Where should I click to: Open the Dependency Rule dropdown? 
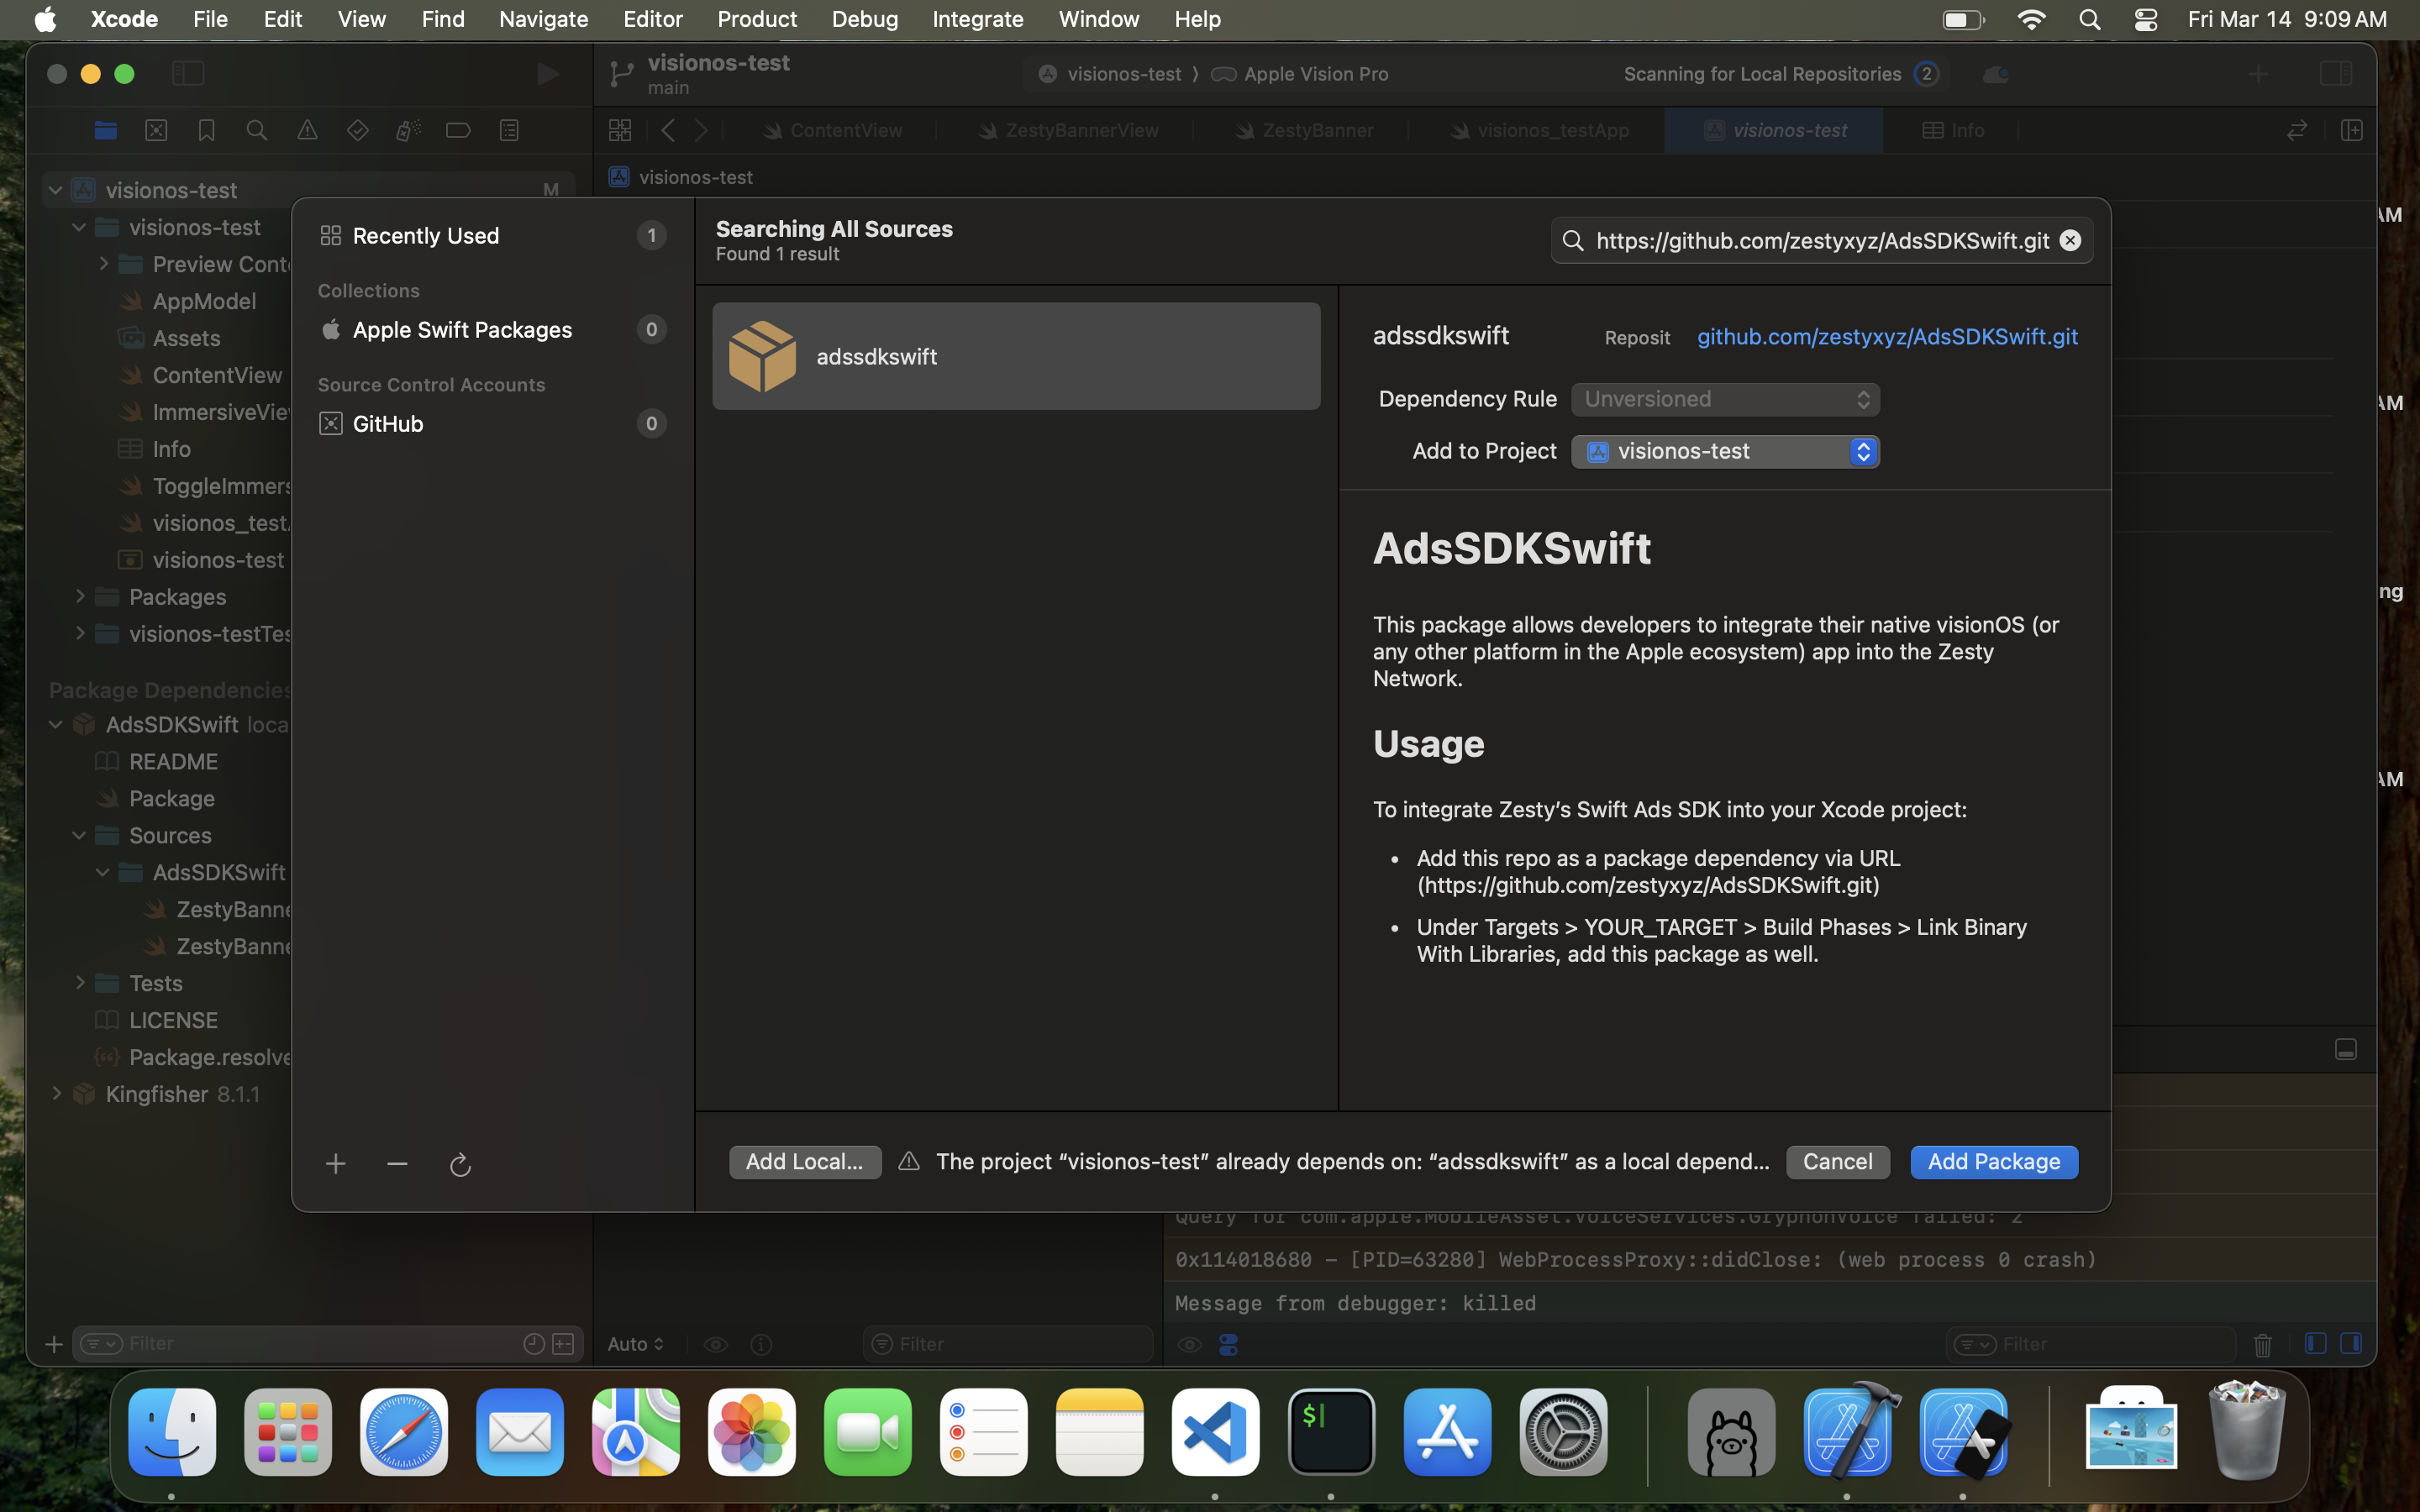coord(1725,399)
